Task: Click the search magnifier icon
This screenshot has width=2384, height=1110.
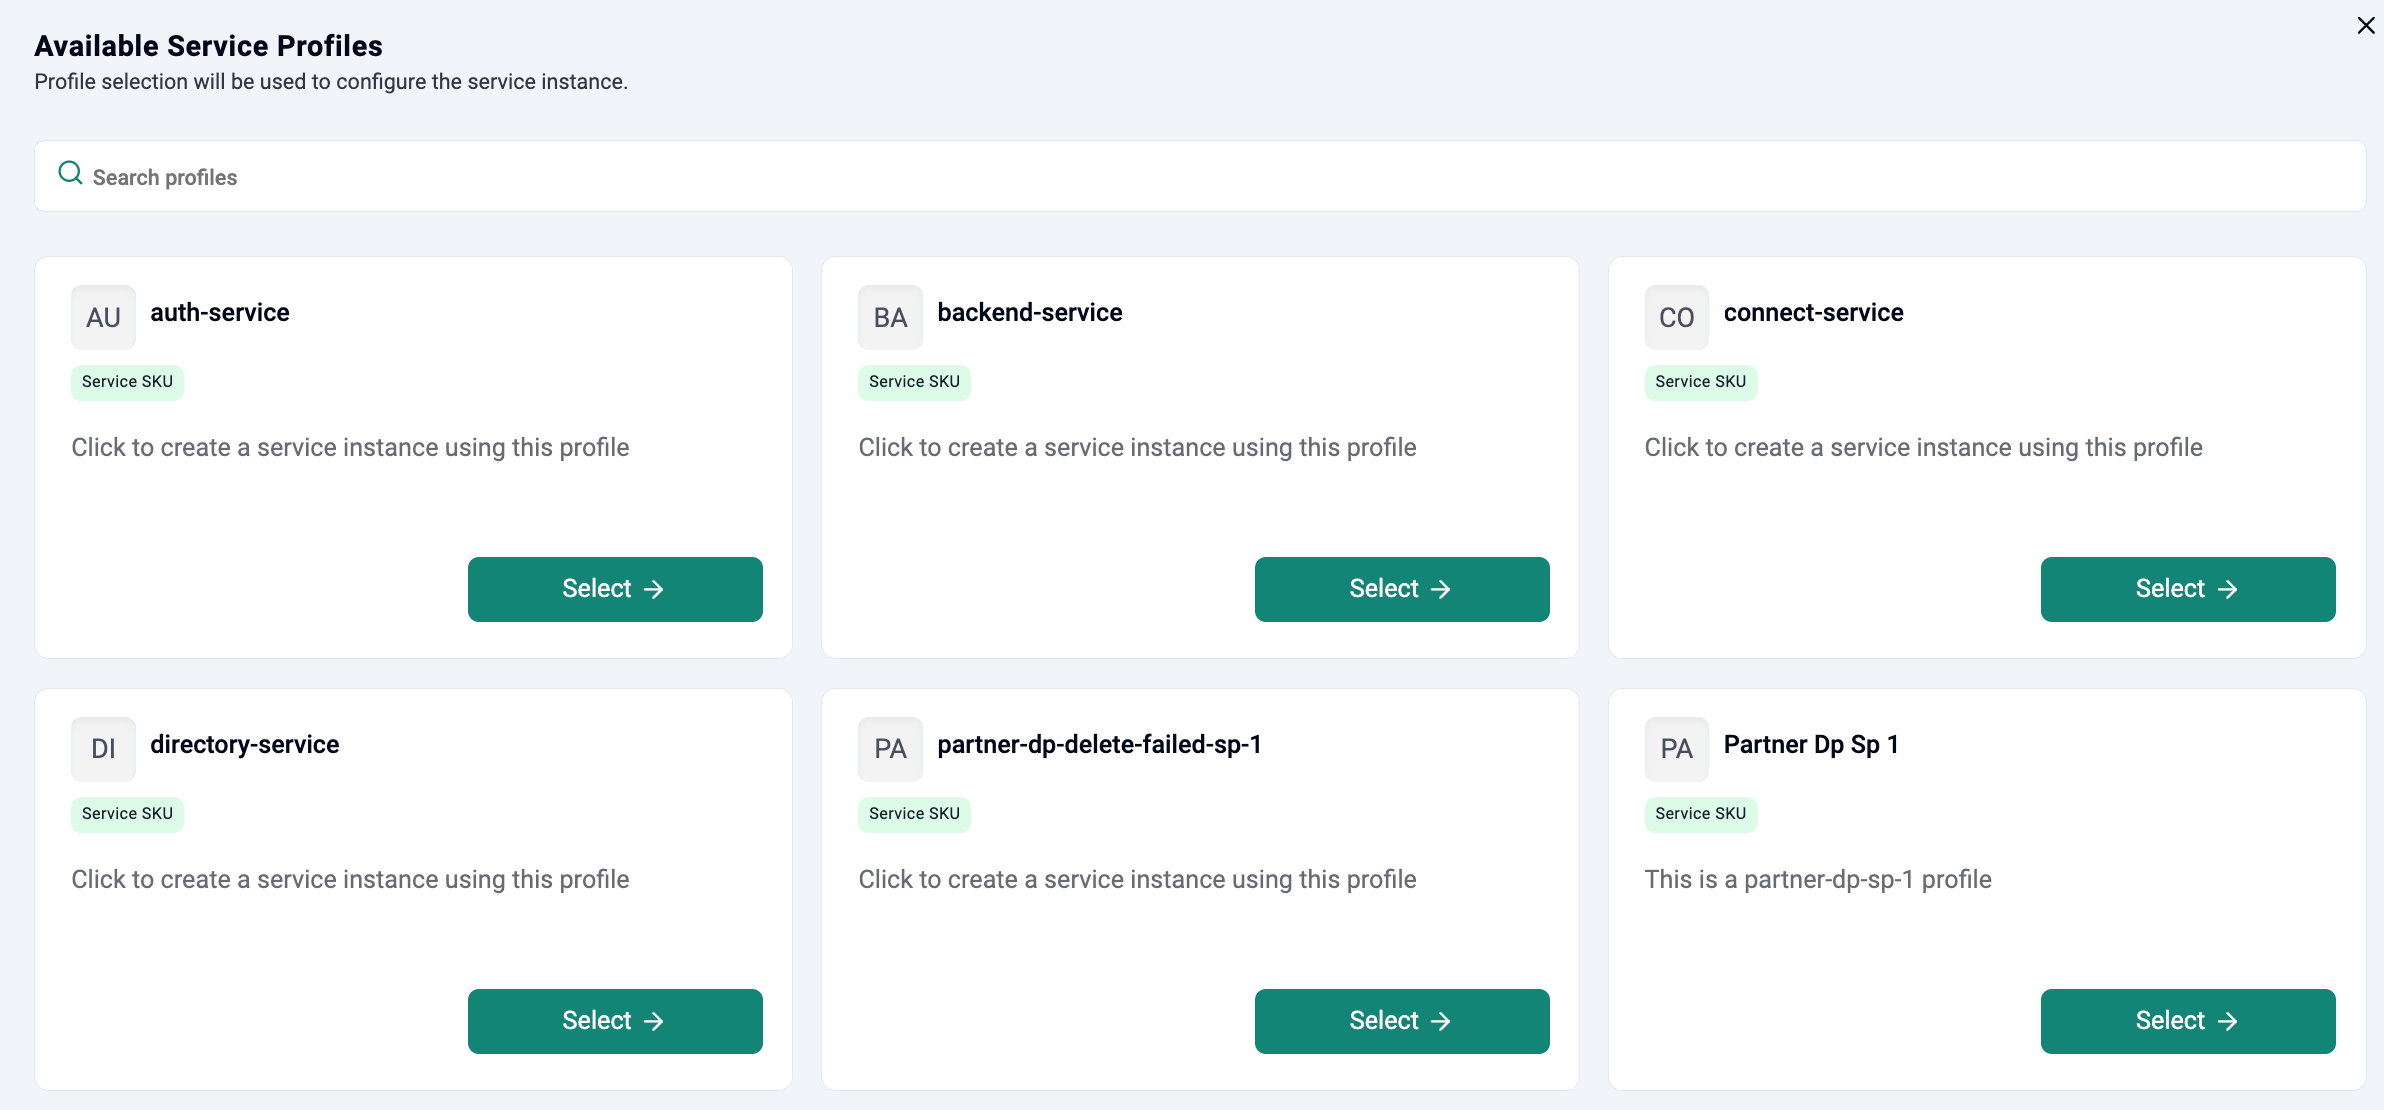Action: tap(70, 174)
